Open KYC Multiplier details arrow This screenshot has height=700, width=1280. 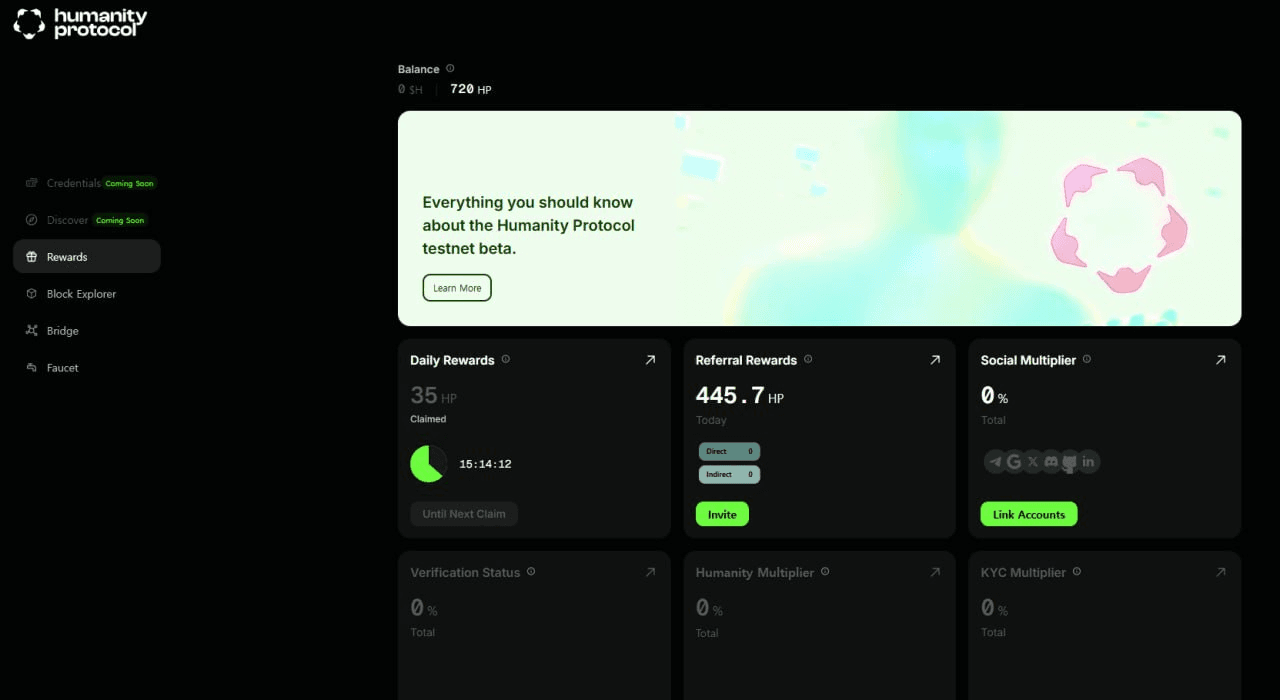(1220, 572)
